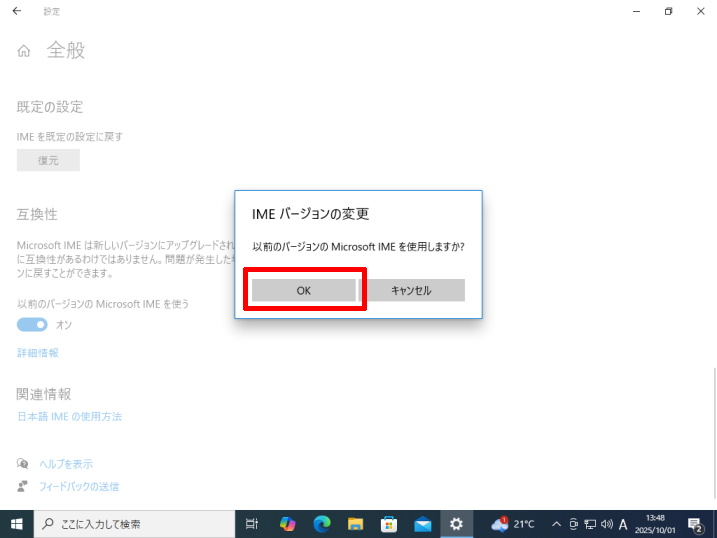717x538 pixels.
Task: Open 日本語 IME の使用方法 link
Action: tap(69, 416)
